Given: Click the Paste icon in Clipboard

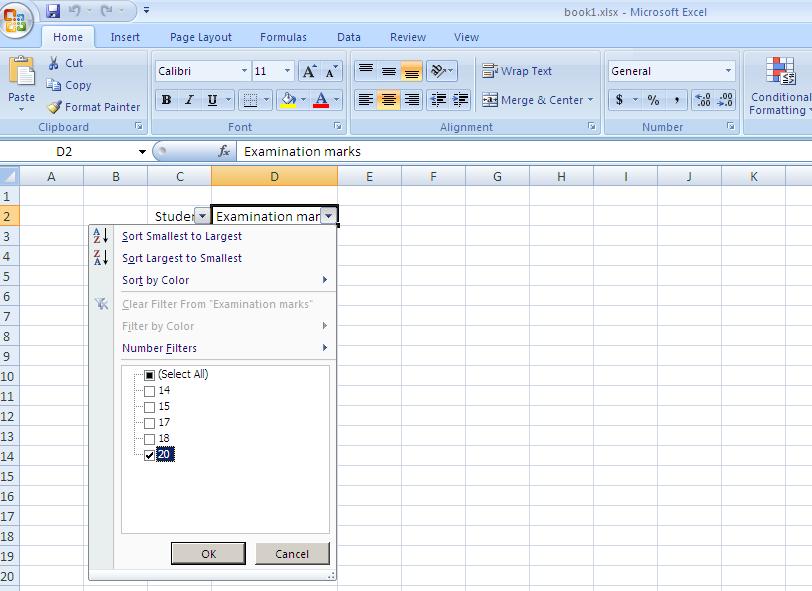Looking at the screenshot, I should (21, 78).
